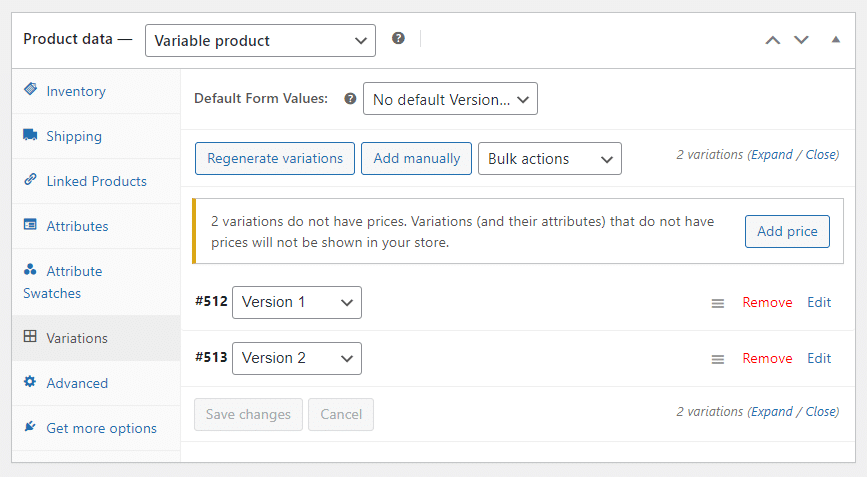Open the Shipping tab
Image resolution: width=867 pixels, height=477 pixels.
(96, 136)
